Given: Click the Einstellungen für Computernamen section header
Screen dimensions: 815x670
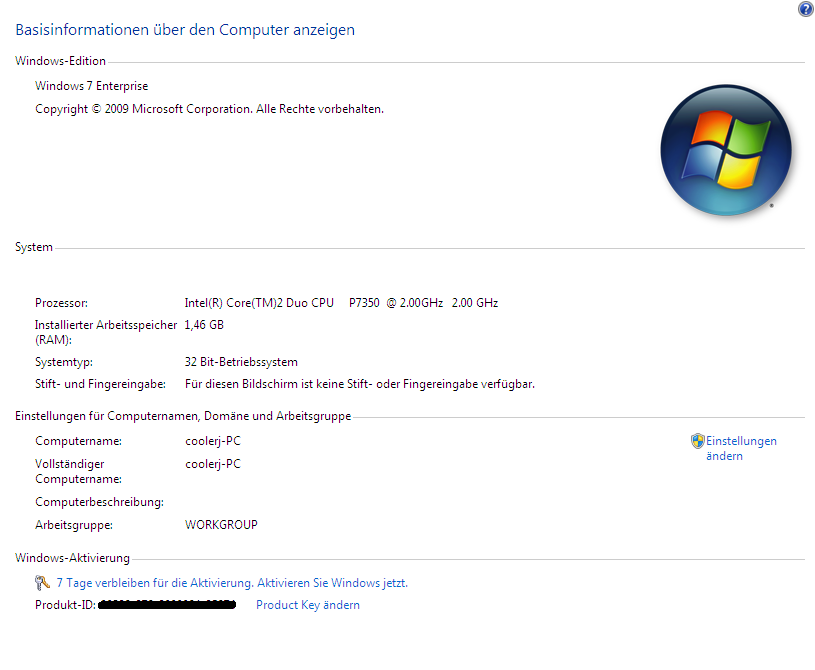Looking at the screenshot, I should tap(183, 416).
